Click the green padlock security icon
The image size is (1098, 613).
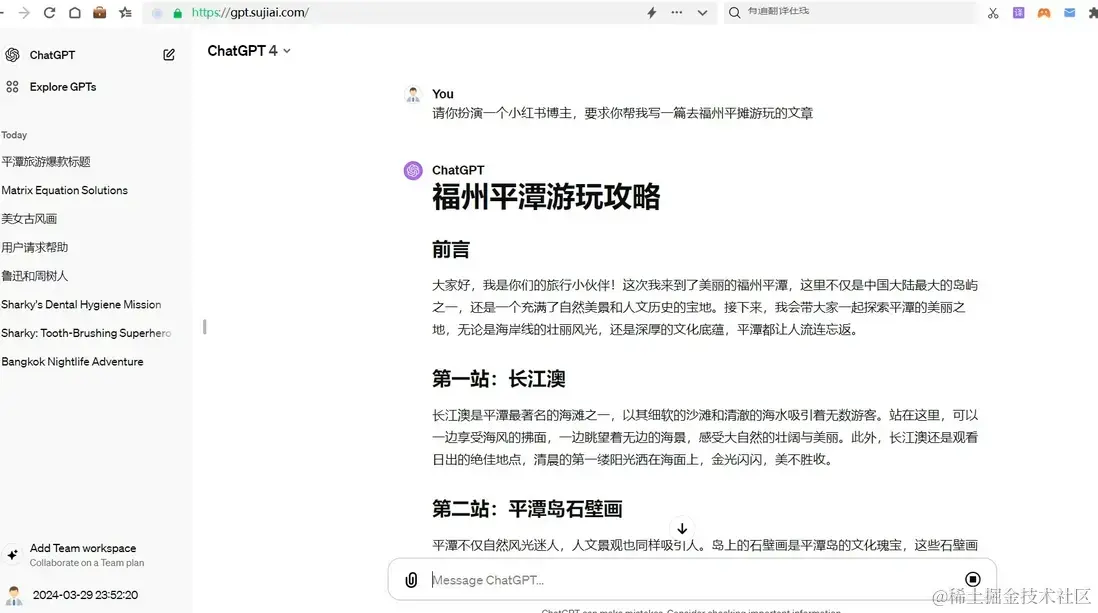178,13
